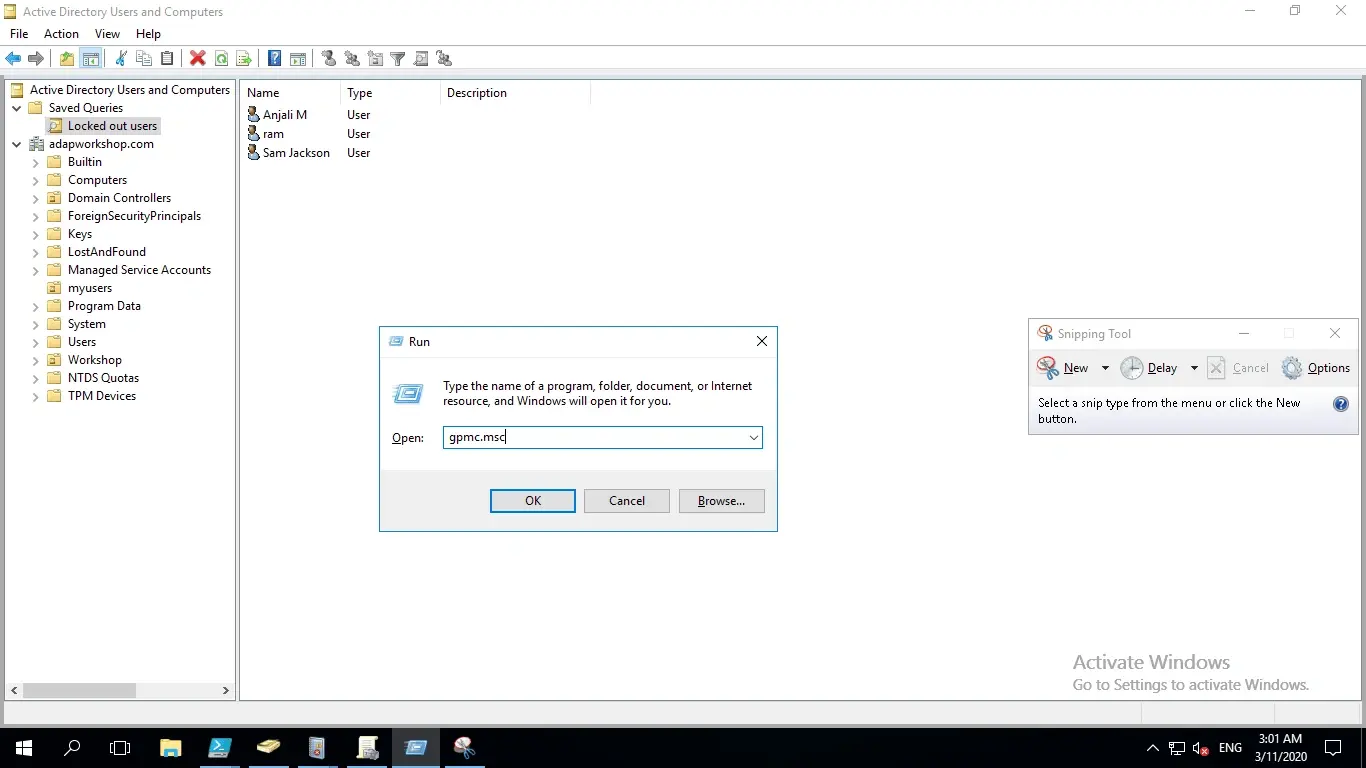Click the Description column header

tap(515, 93)
